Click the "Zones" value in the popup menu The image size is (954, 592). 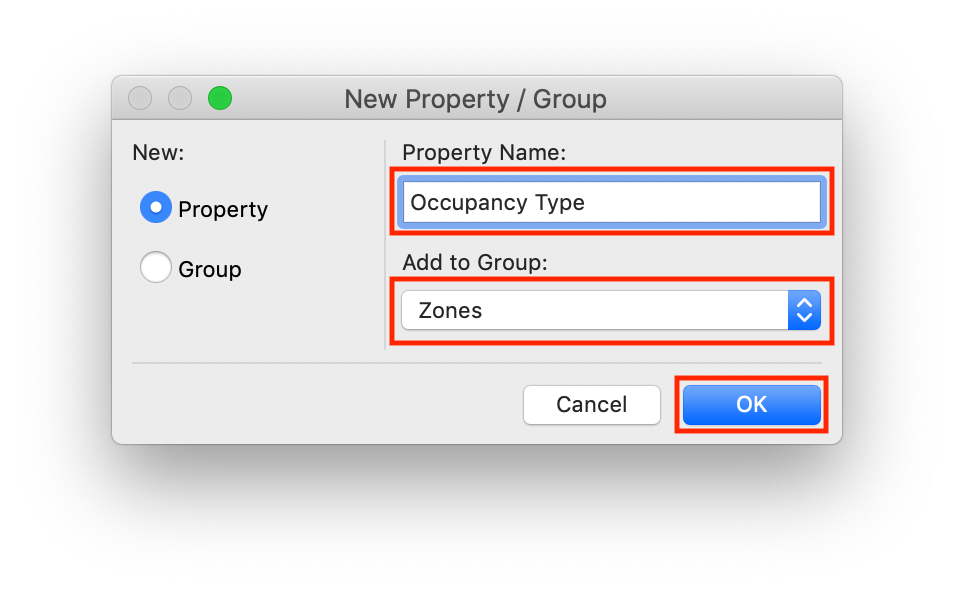coord(450,310)
